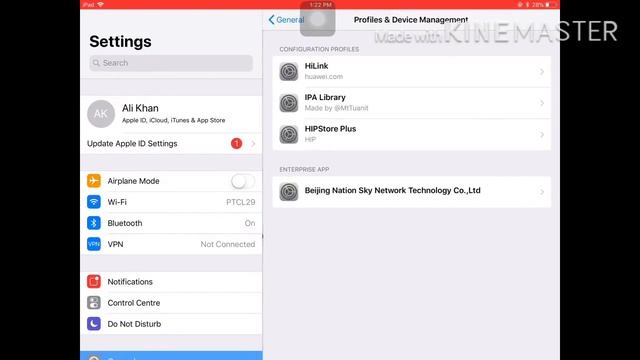Tap the Control Centre icon

[94, 303]
